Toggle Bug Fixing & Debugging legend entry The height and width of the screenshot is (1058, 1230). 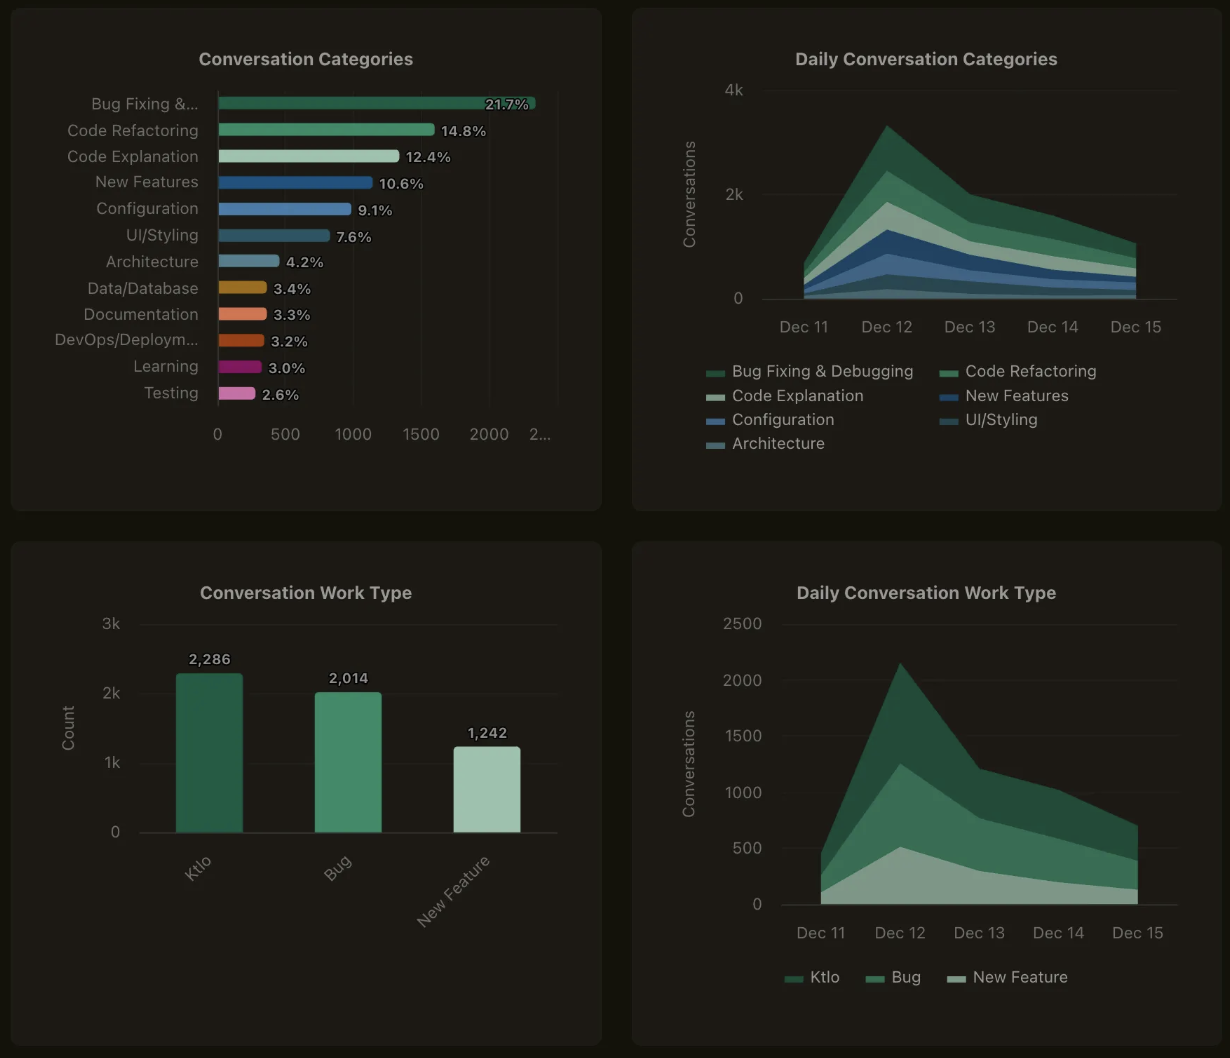(x=809, y=372)
